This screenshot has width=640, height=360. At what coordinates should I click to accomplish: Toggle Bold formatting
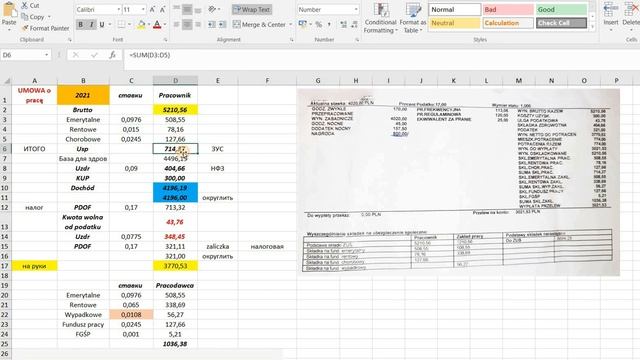pyautogui.click(x=80, y=24)
